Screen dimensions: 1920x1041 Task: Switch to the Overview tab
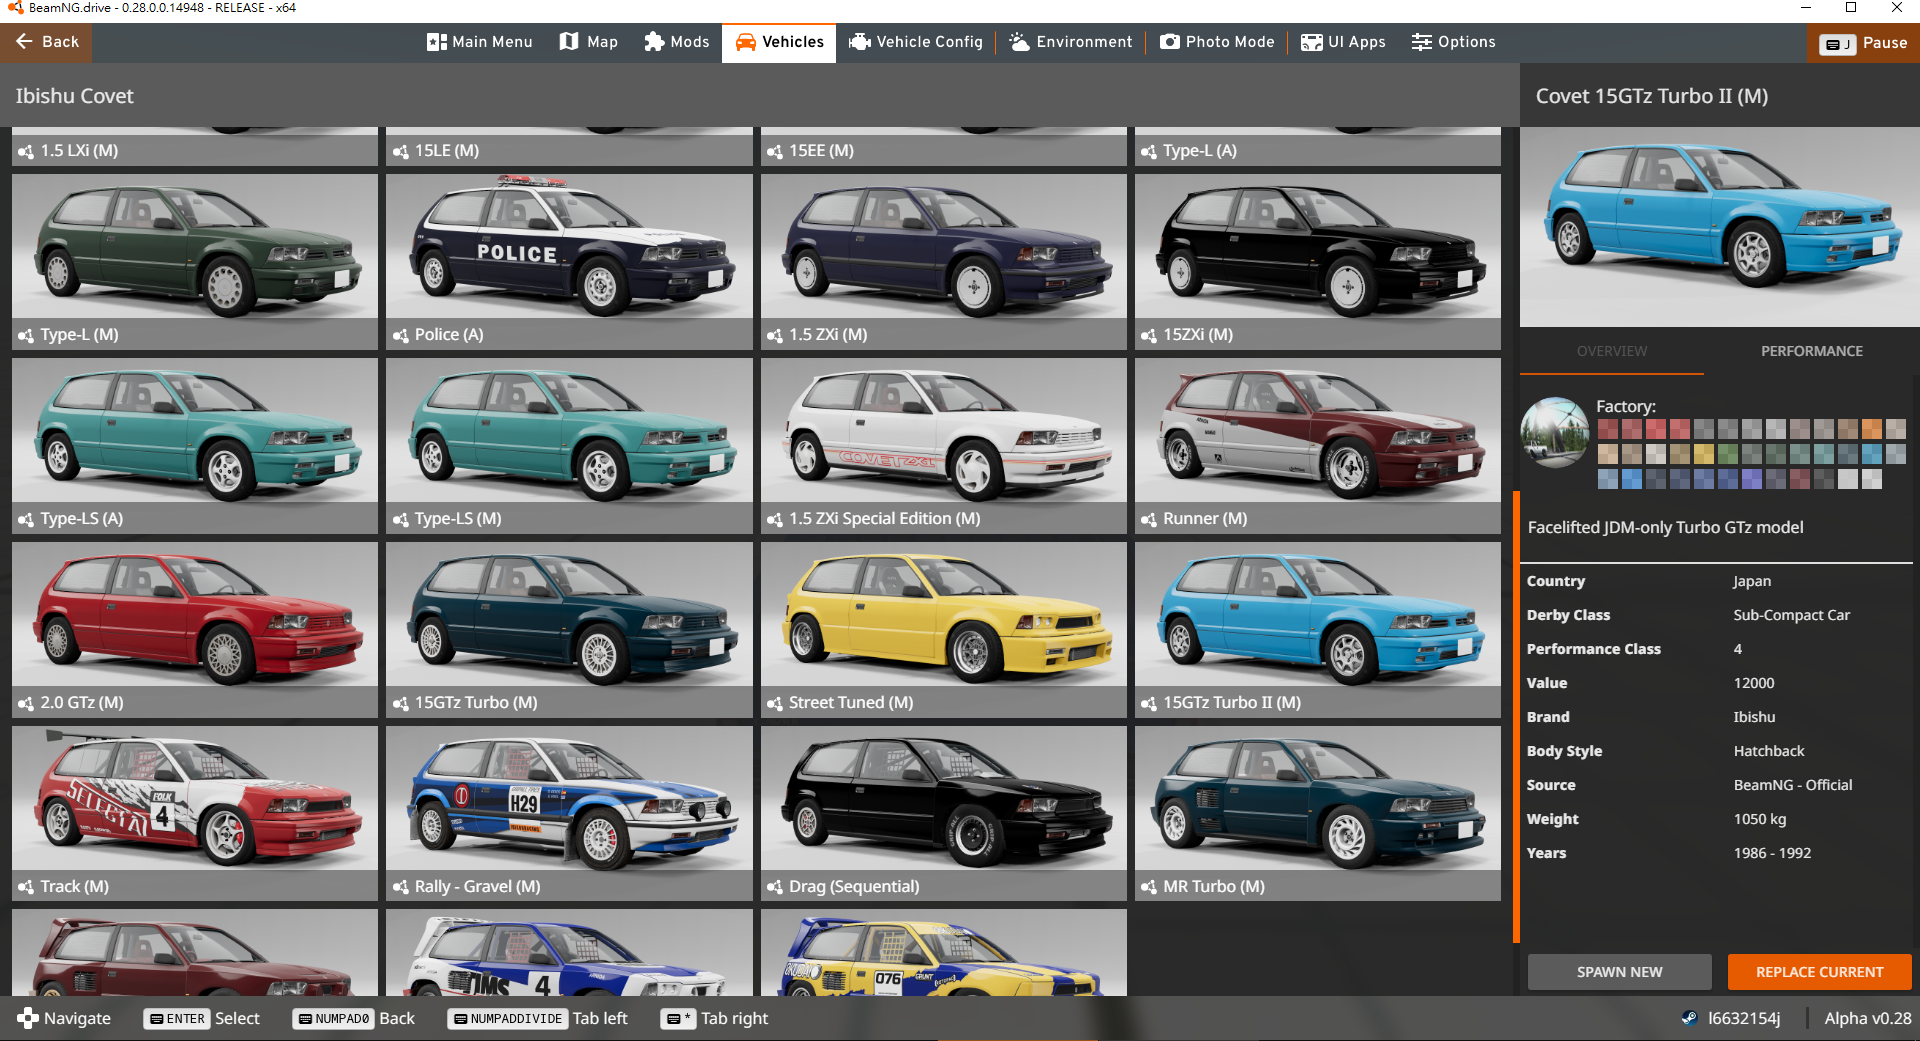tap(1611, 351)
